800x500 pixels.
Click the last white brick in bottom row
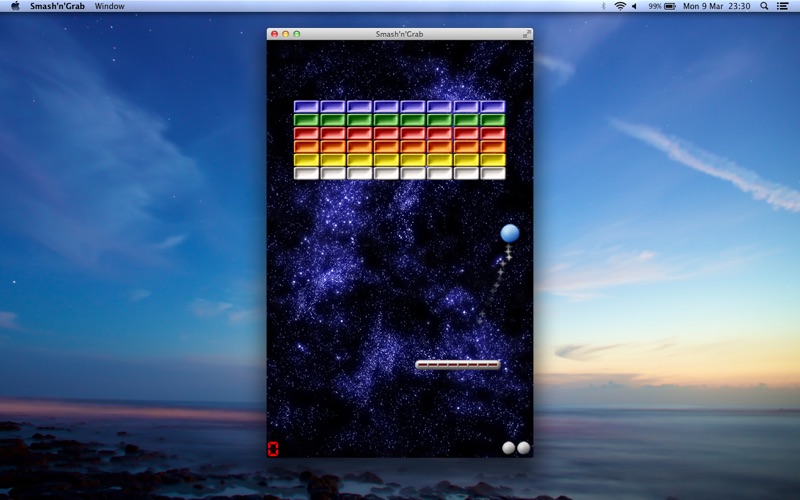click(493, 173)
